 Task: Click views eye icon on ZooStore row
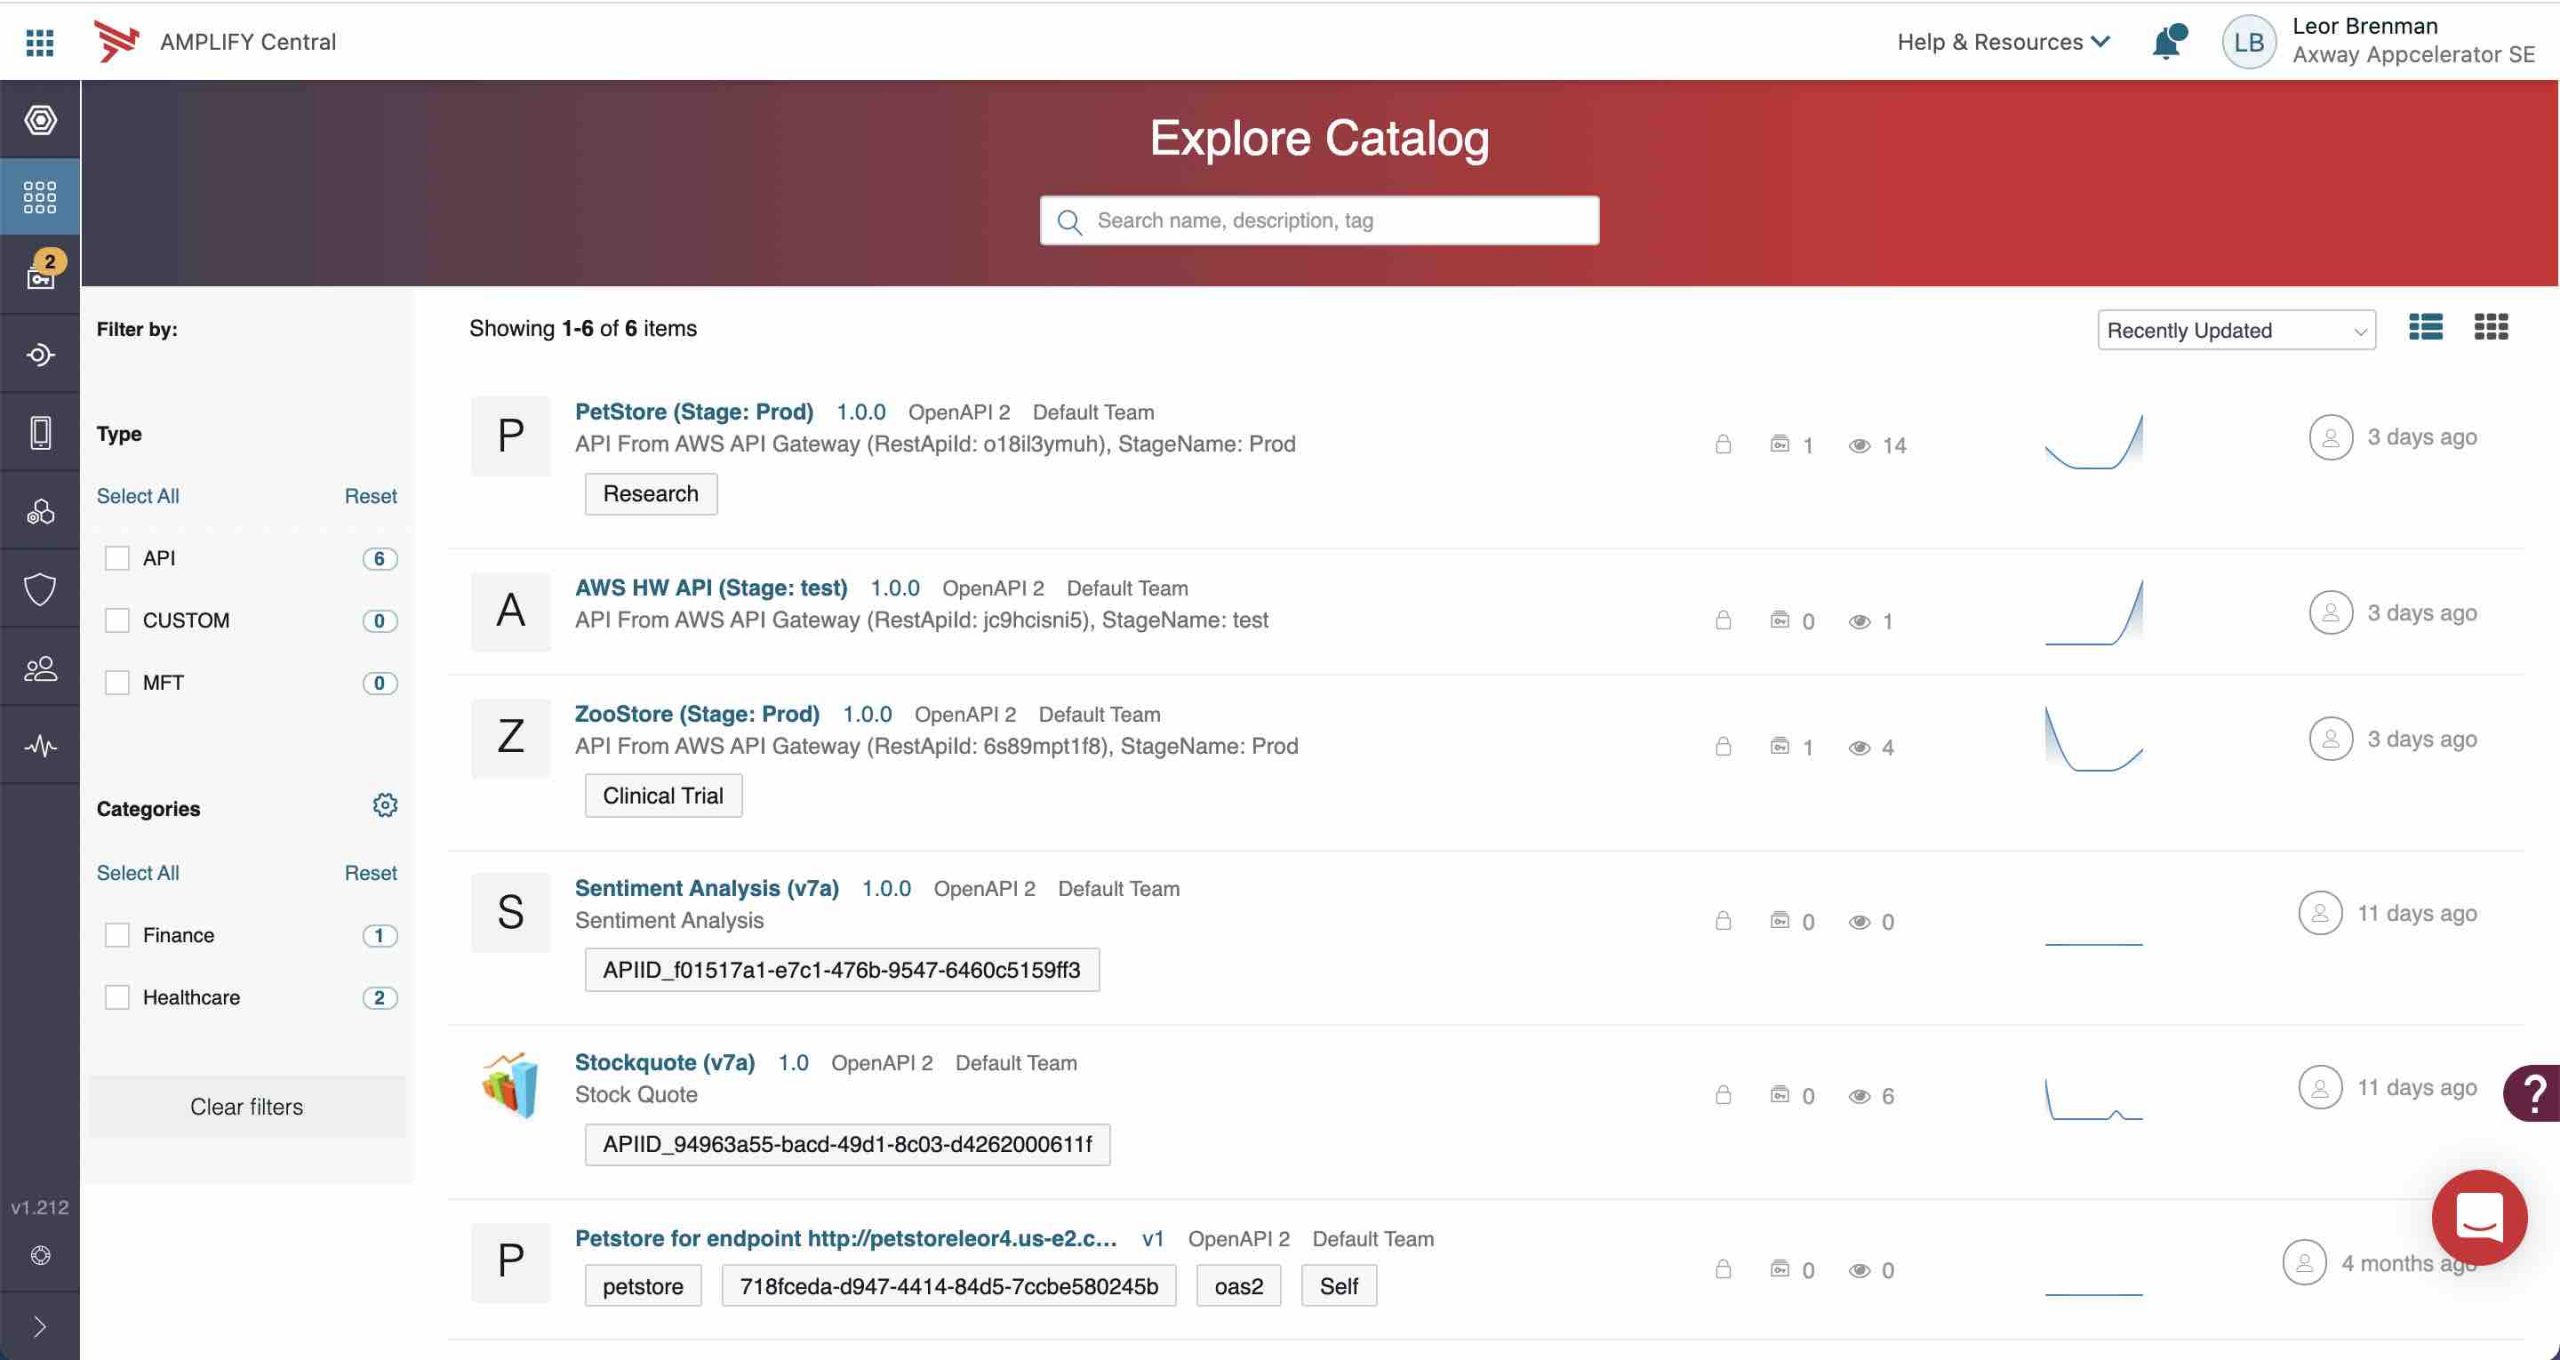[x=1859, y=748]
